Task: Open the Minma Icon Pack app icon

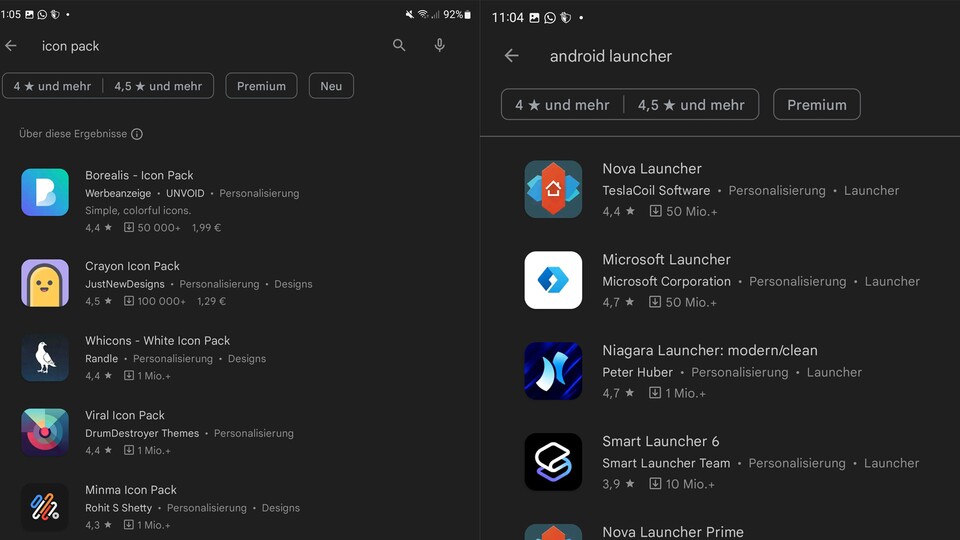Action: pos(45,507)
